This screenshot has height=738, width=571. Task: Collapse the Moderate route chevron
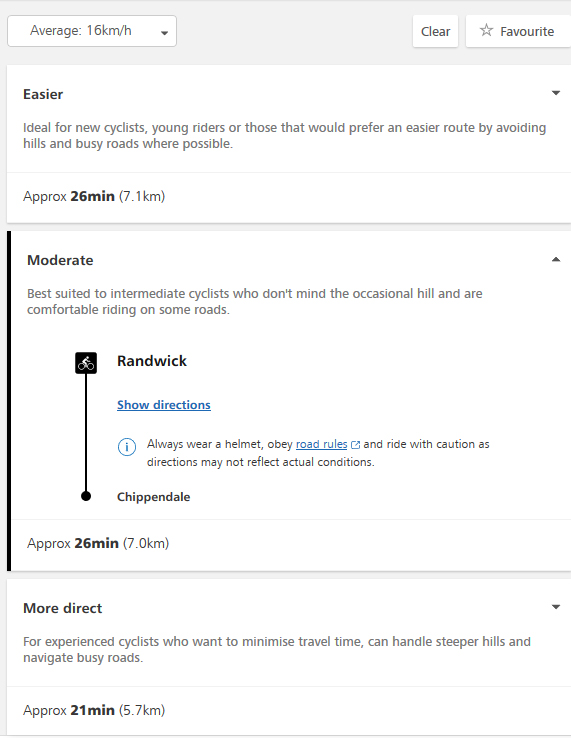(x=555, y=259)
